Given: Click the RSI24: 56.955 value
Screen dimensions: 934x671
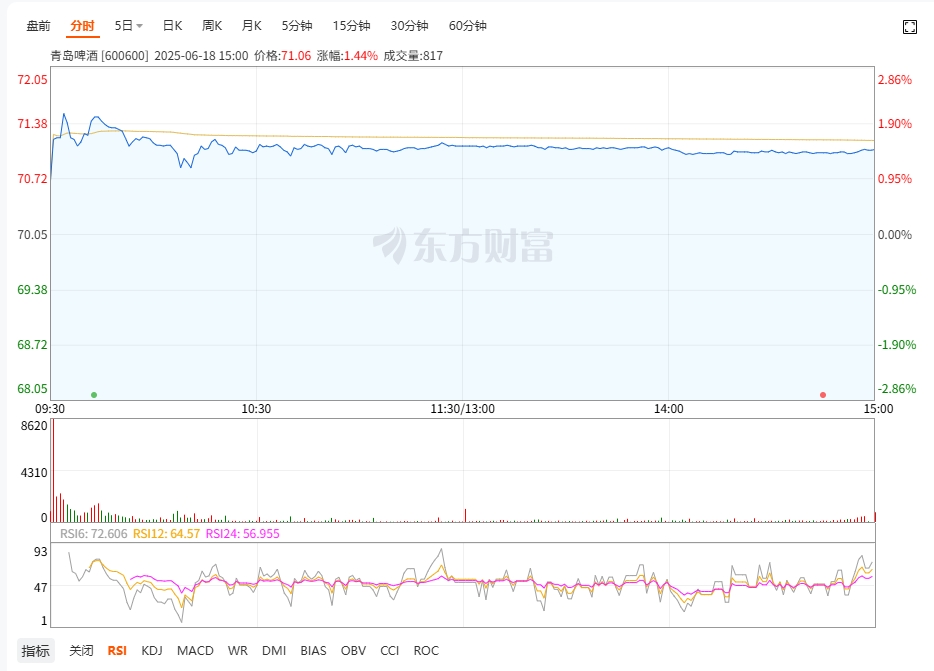Looking at the screenshot, I should coord(242,533).
